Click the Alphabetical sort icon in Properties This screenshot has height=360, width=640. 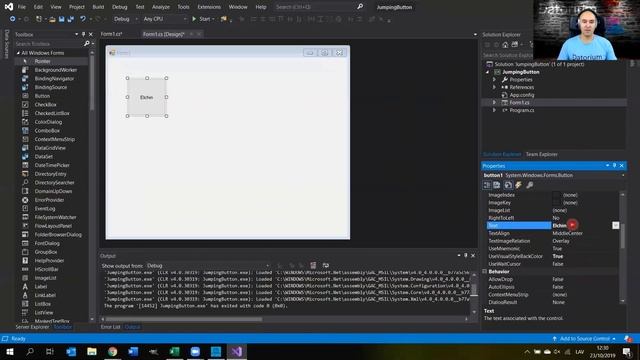click(497, 185)
